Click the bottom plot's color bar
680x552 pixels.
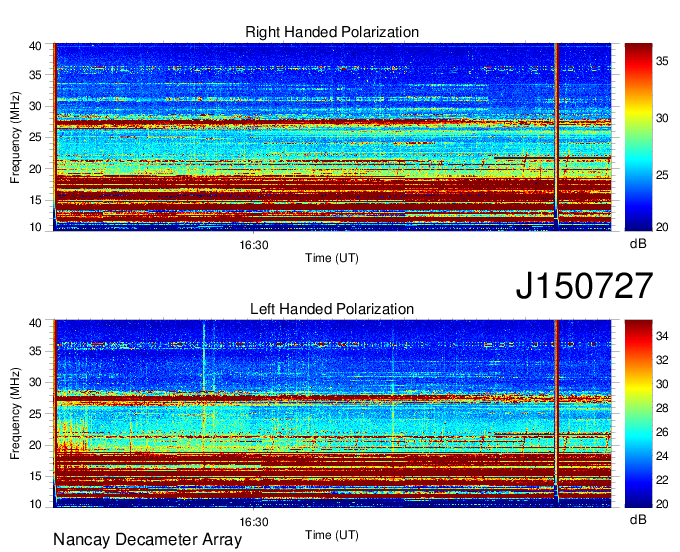click(x=638, y=414)
